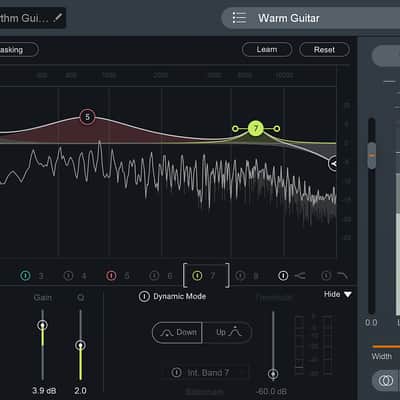The height and width of the screenshot is (400, 400).
Task: Disable band 7 power button
Action: (197, 276)
